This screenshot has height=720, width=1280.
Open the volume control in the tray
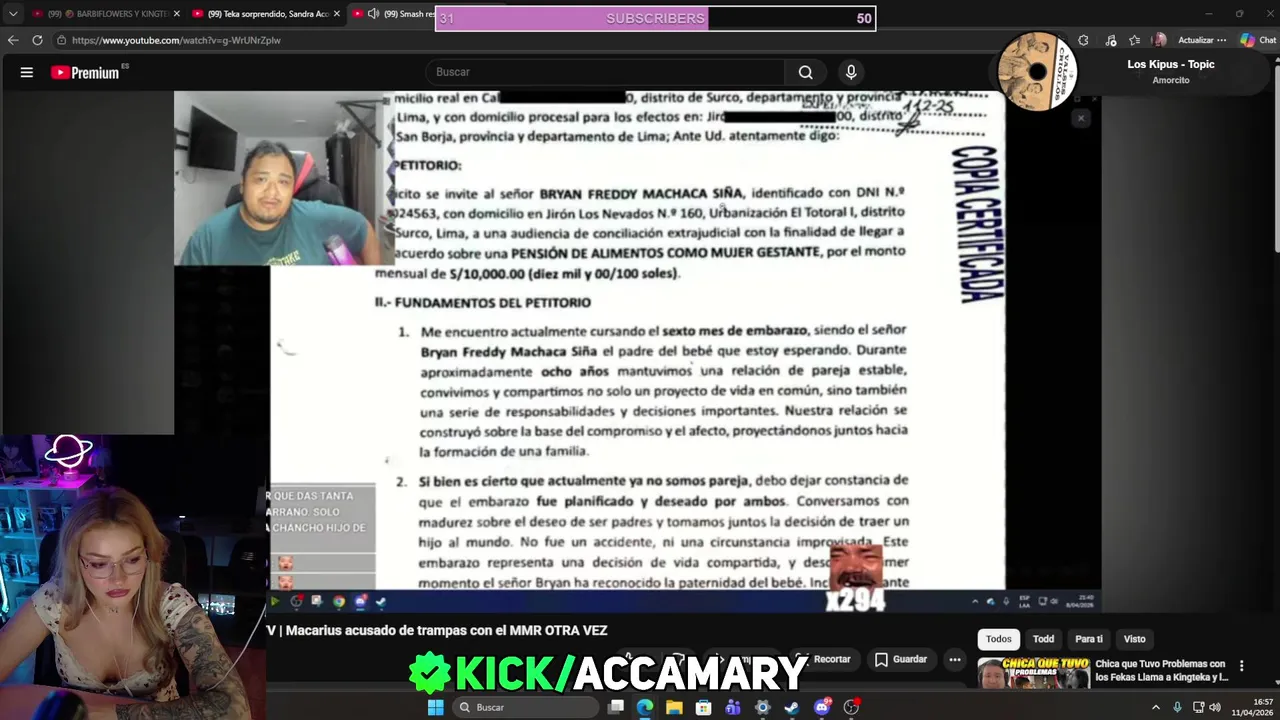(x=1215, y=707)
